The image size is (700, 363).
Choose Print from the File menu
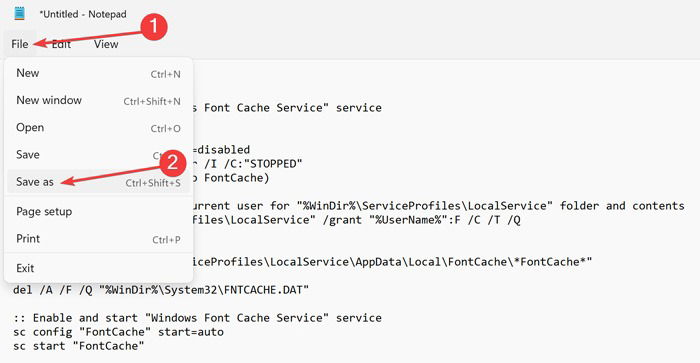pos(98,239)
